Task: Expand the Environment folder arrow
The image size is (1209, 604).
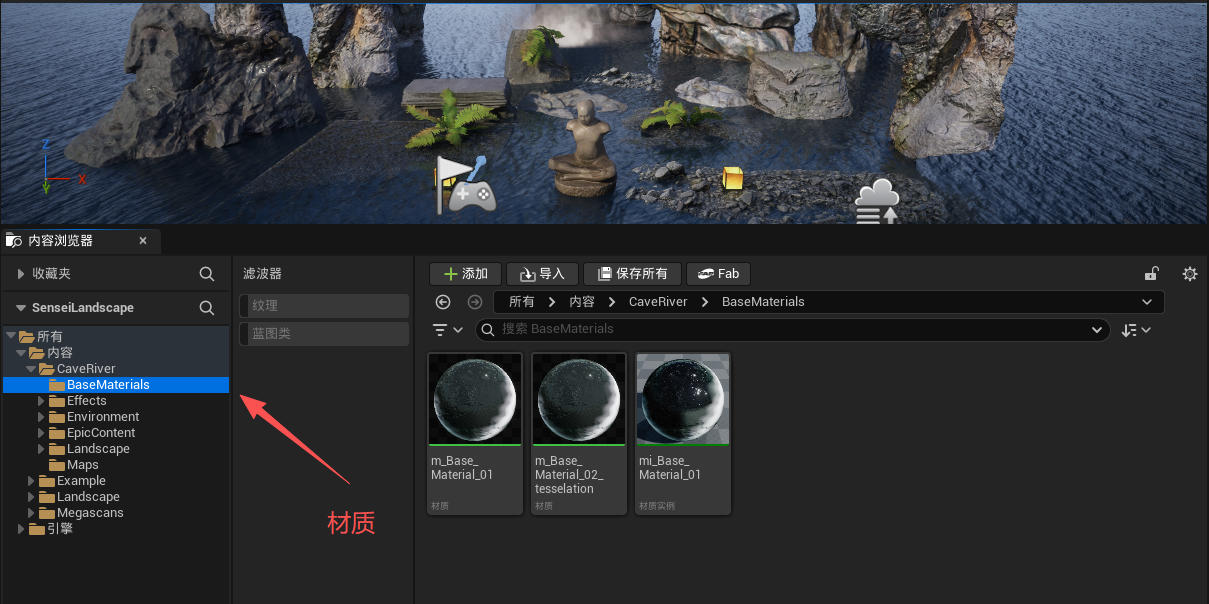Action: pos(41,417)
